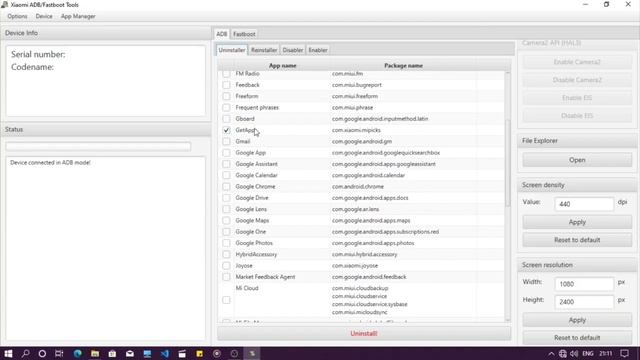Click the Status progress bar
640x360 pixels.
(98, 147)
